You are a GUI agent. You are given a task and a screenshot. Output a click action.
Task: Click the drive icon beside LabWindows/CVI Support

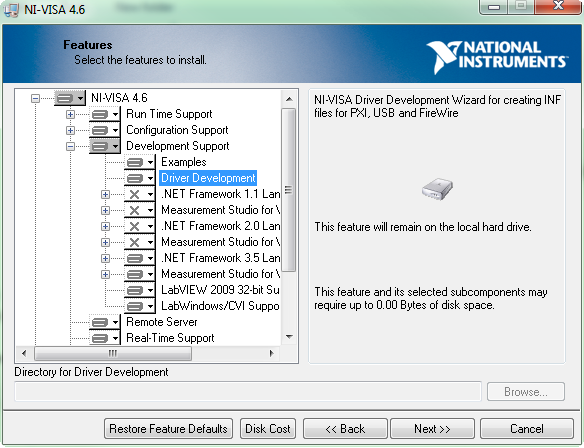[135, 306]
